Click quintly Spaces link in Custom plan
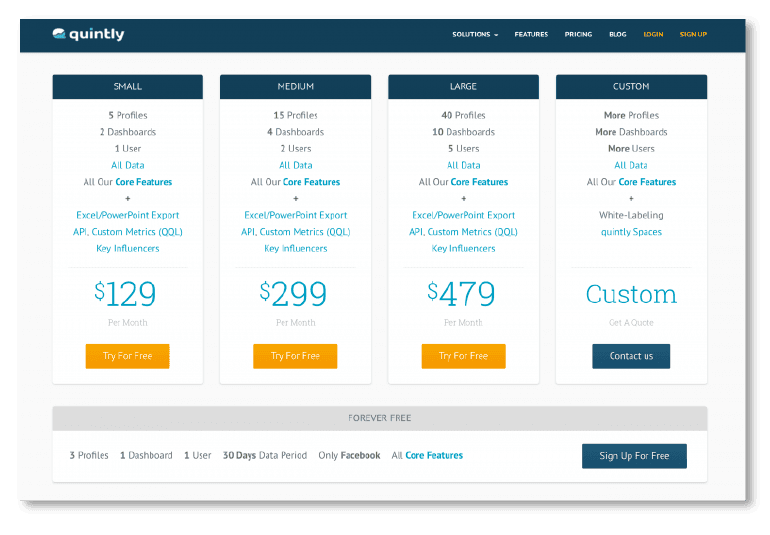 (631, 232)
